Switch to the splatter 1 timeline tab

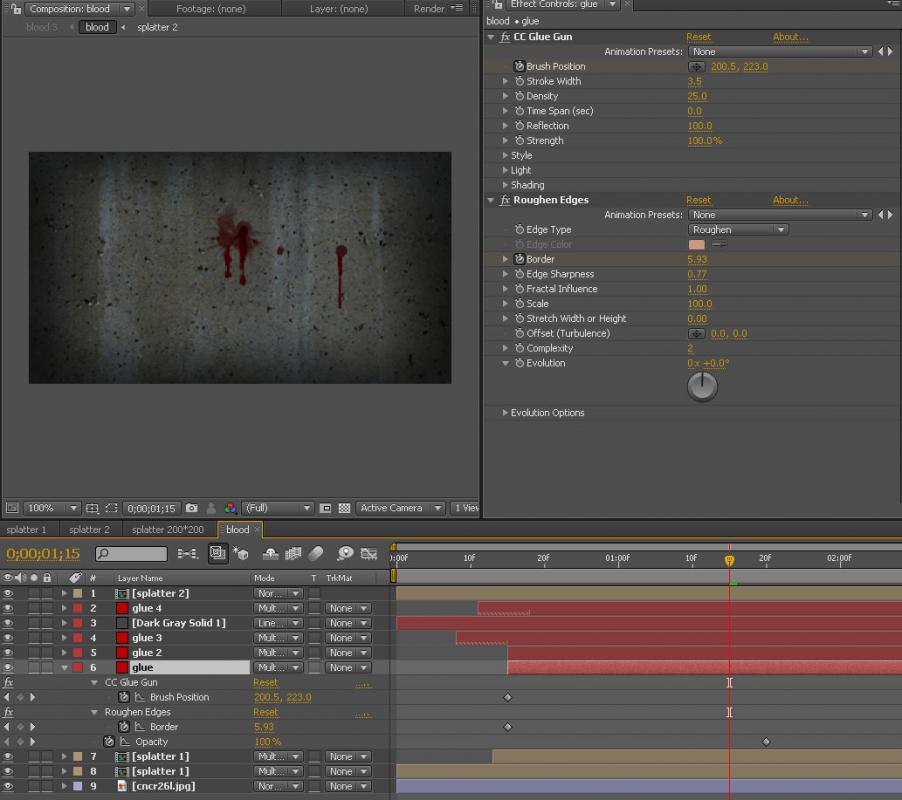click(26, 530)
